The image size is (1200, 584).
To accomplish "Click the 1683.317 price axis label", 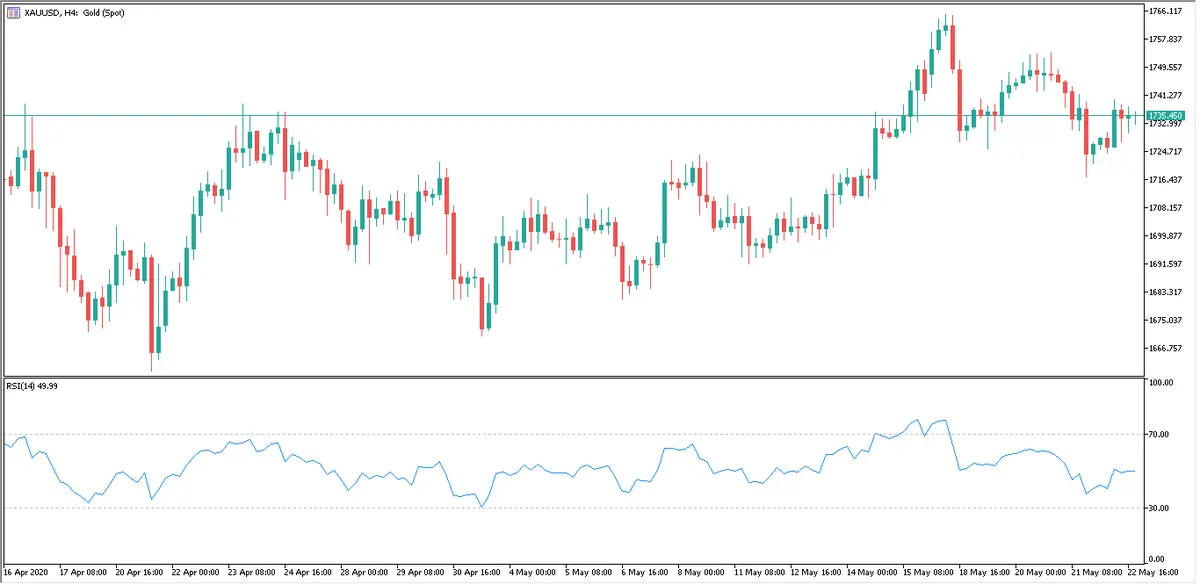I will tap(1167, 292).
